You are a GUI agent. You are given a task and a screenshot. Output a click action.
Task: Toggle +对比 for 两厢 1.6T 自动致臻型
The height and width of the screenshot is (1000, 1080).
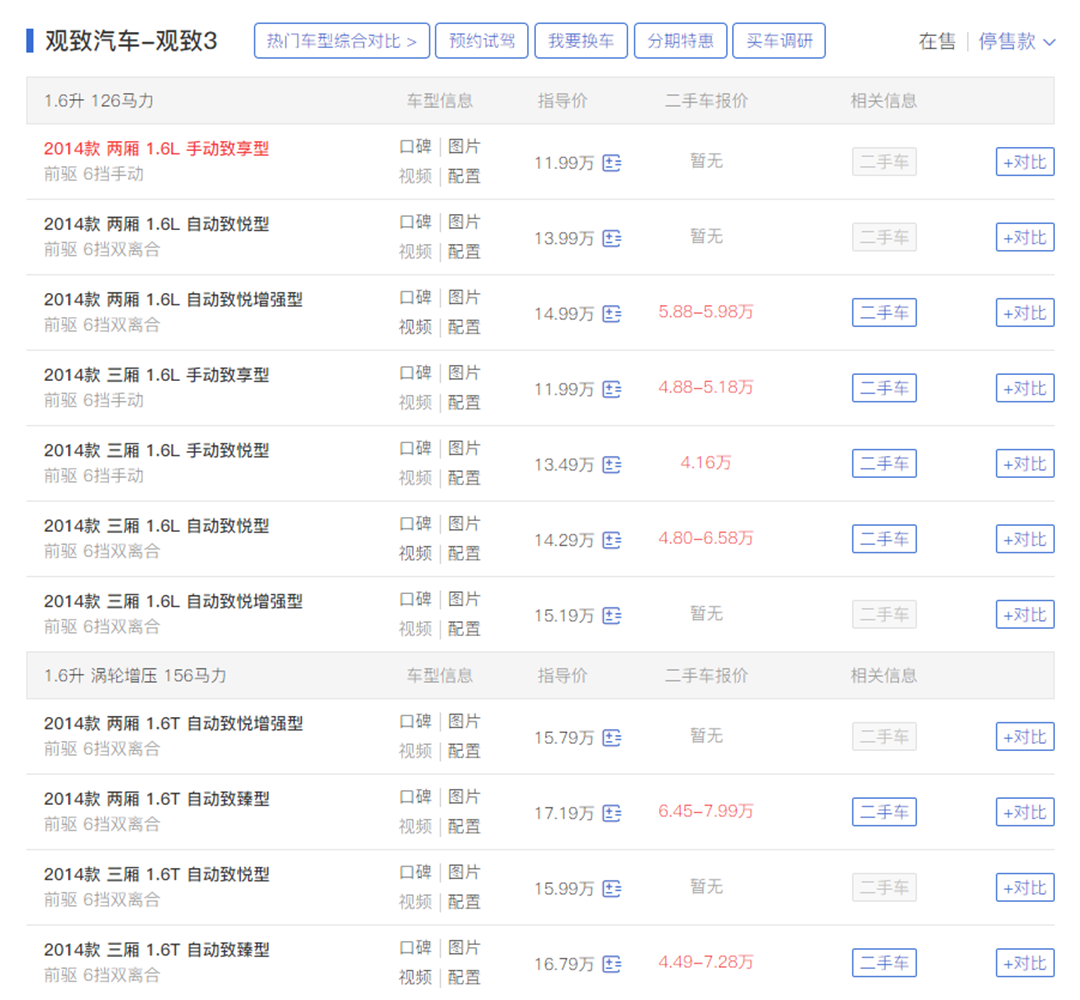click(1025, 813)
